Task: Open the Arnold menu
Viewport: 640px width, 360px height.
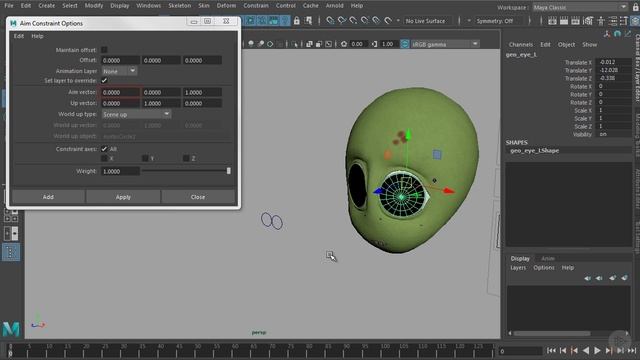Action: (335, 6)
